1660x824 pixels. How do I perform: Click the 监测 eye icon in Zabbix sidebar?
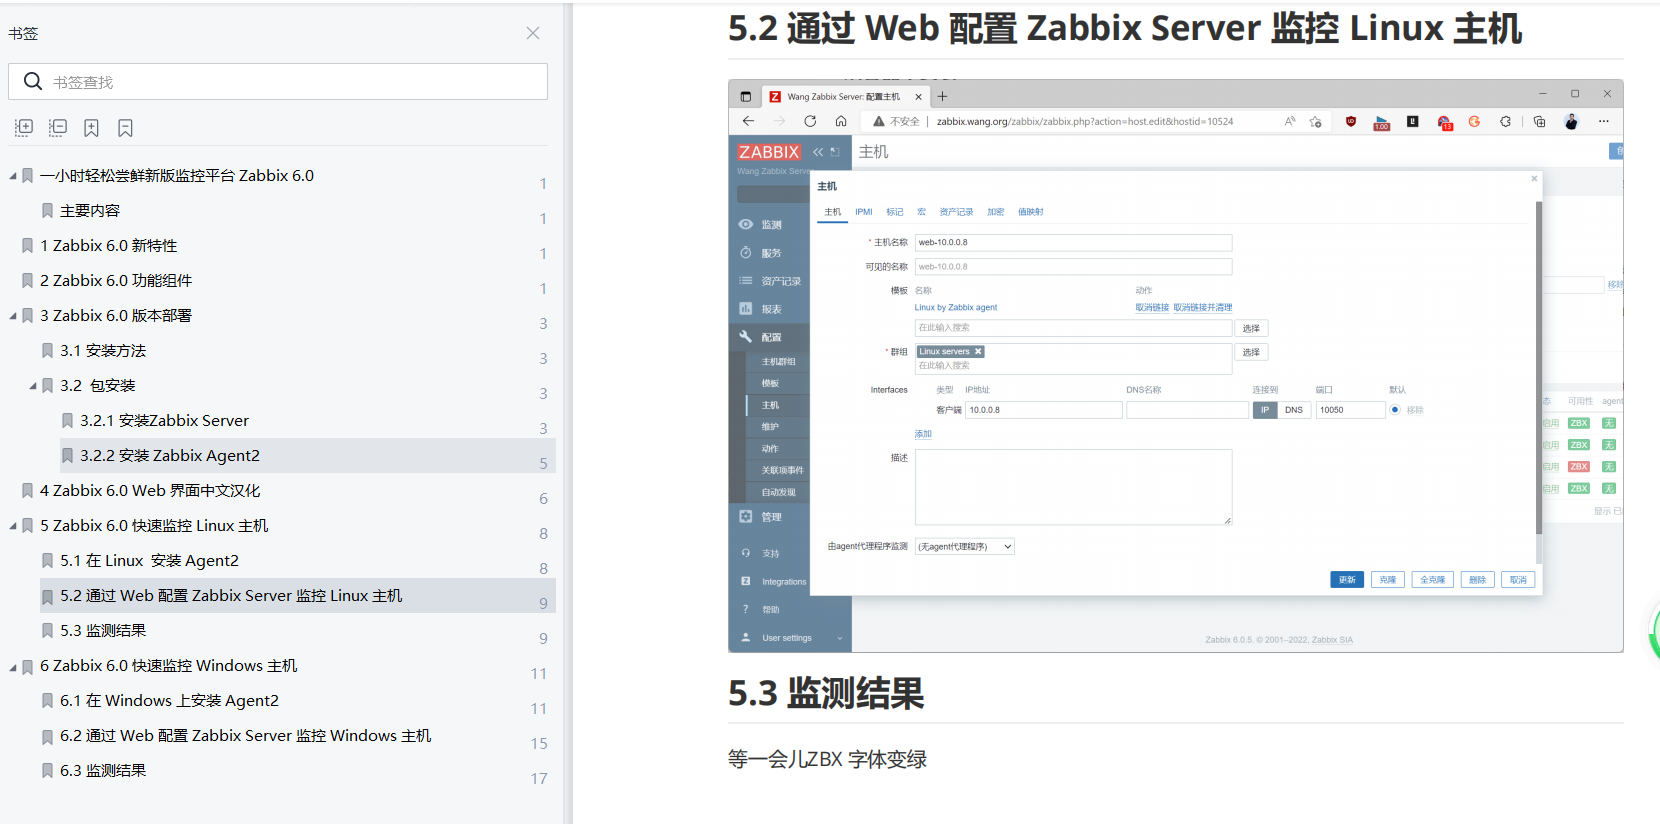746,224
